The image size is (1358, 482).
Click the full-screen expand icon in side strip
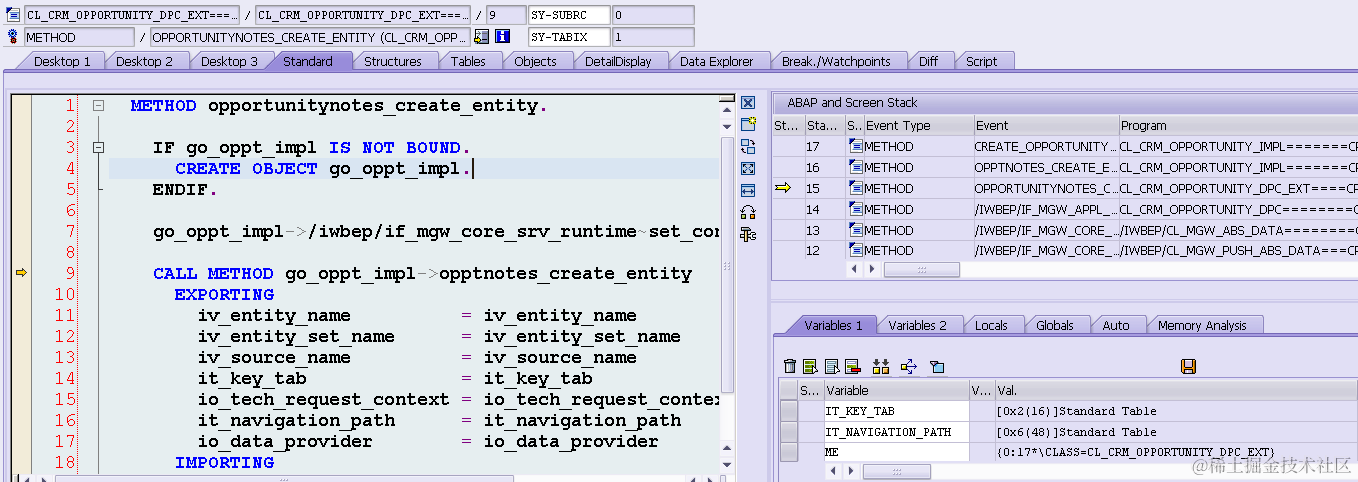tap(748, 168)
